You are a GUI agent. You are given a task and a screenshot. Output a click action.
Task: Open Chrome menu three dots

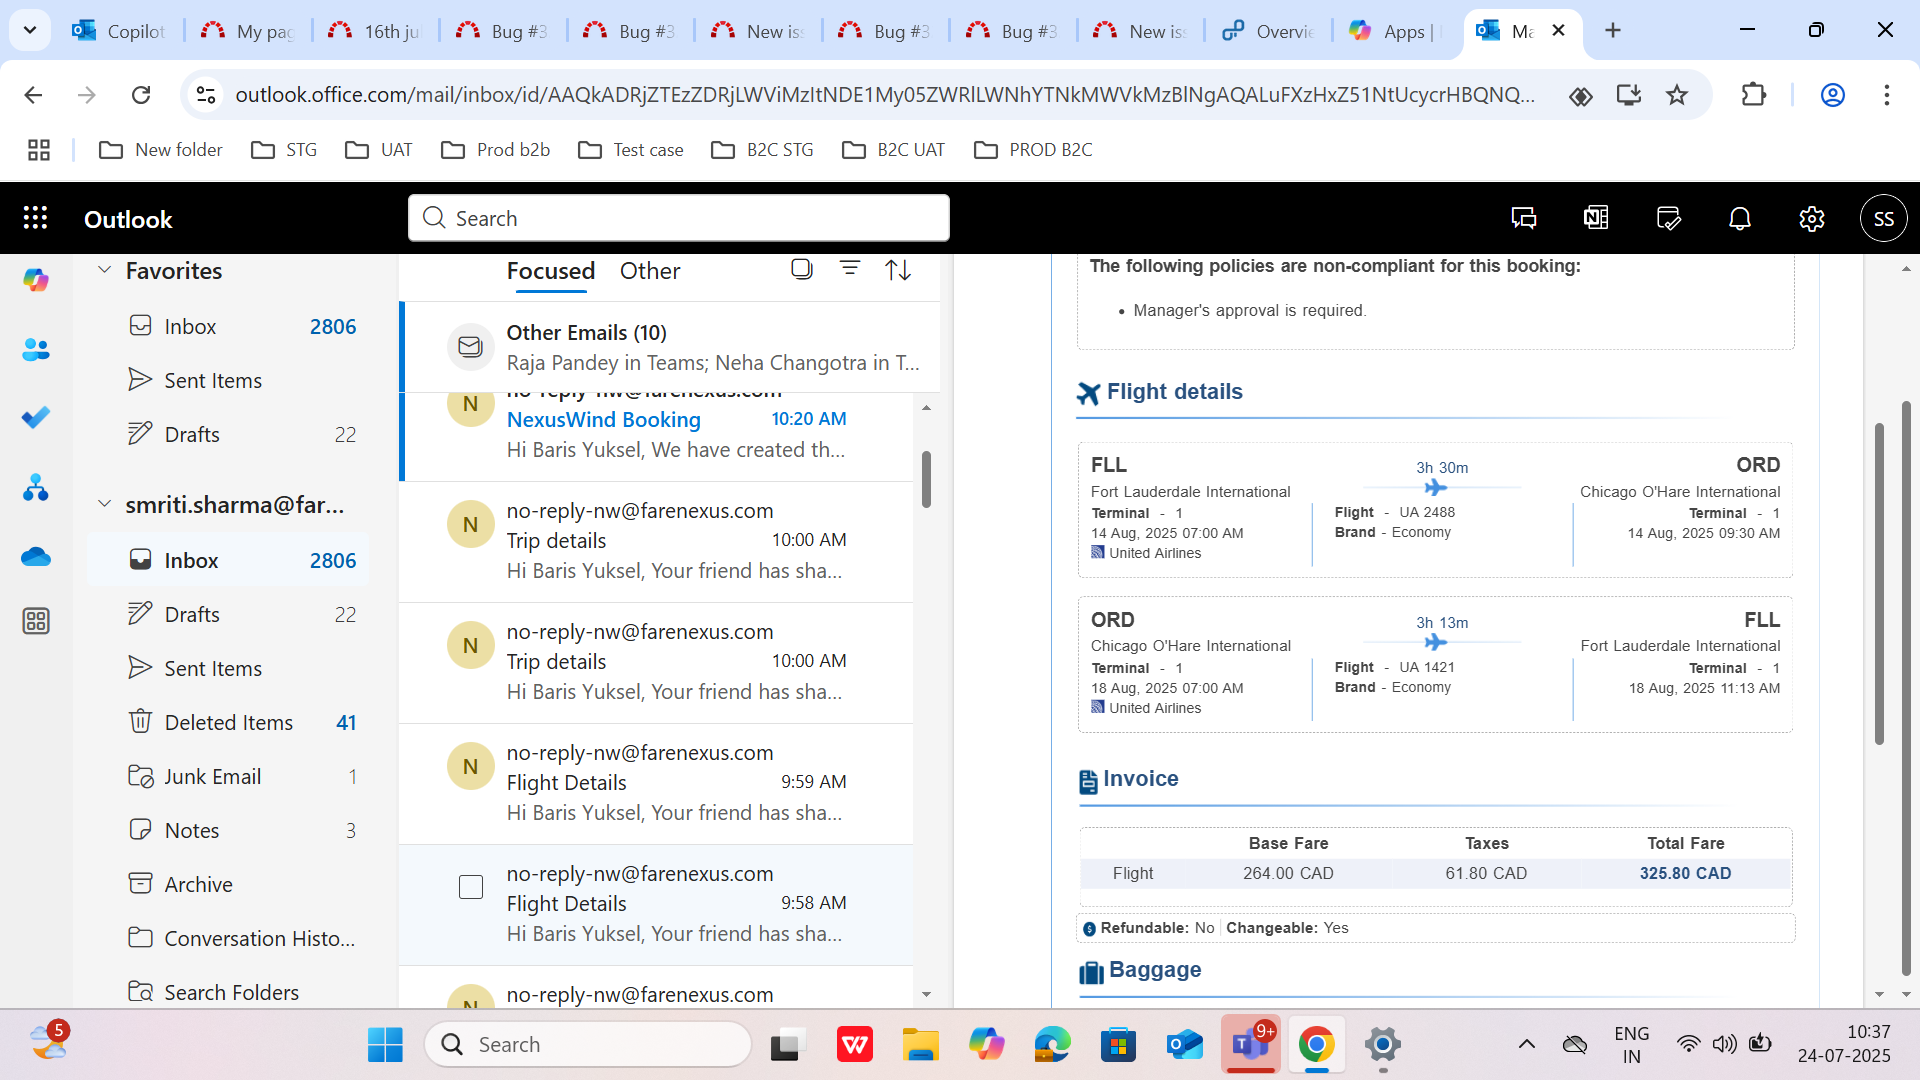[1887, 95]
